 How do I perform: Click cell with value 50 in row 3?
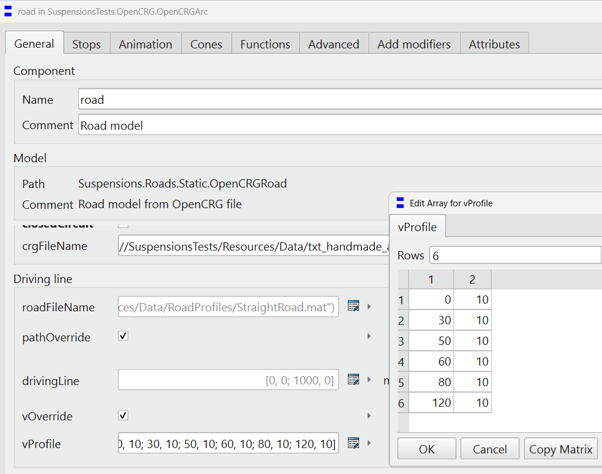[x=431, y=341]
